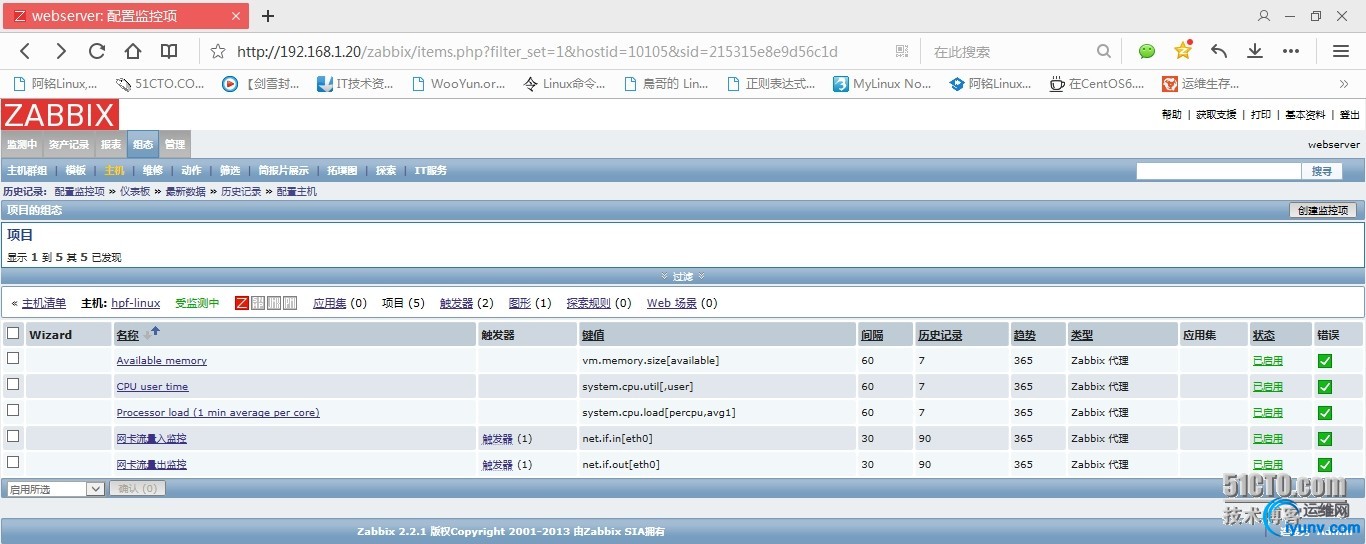Image resolution: width=1366 pixels, height=544 pixels.
Task: Click the star bookmark icon in address bar
Action: (x=218, y=51)
